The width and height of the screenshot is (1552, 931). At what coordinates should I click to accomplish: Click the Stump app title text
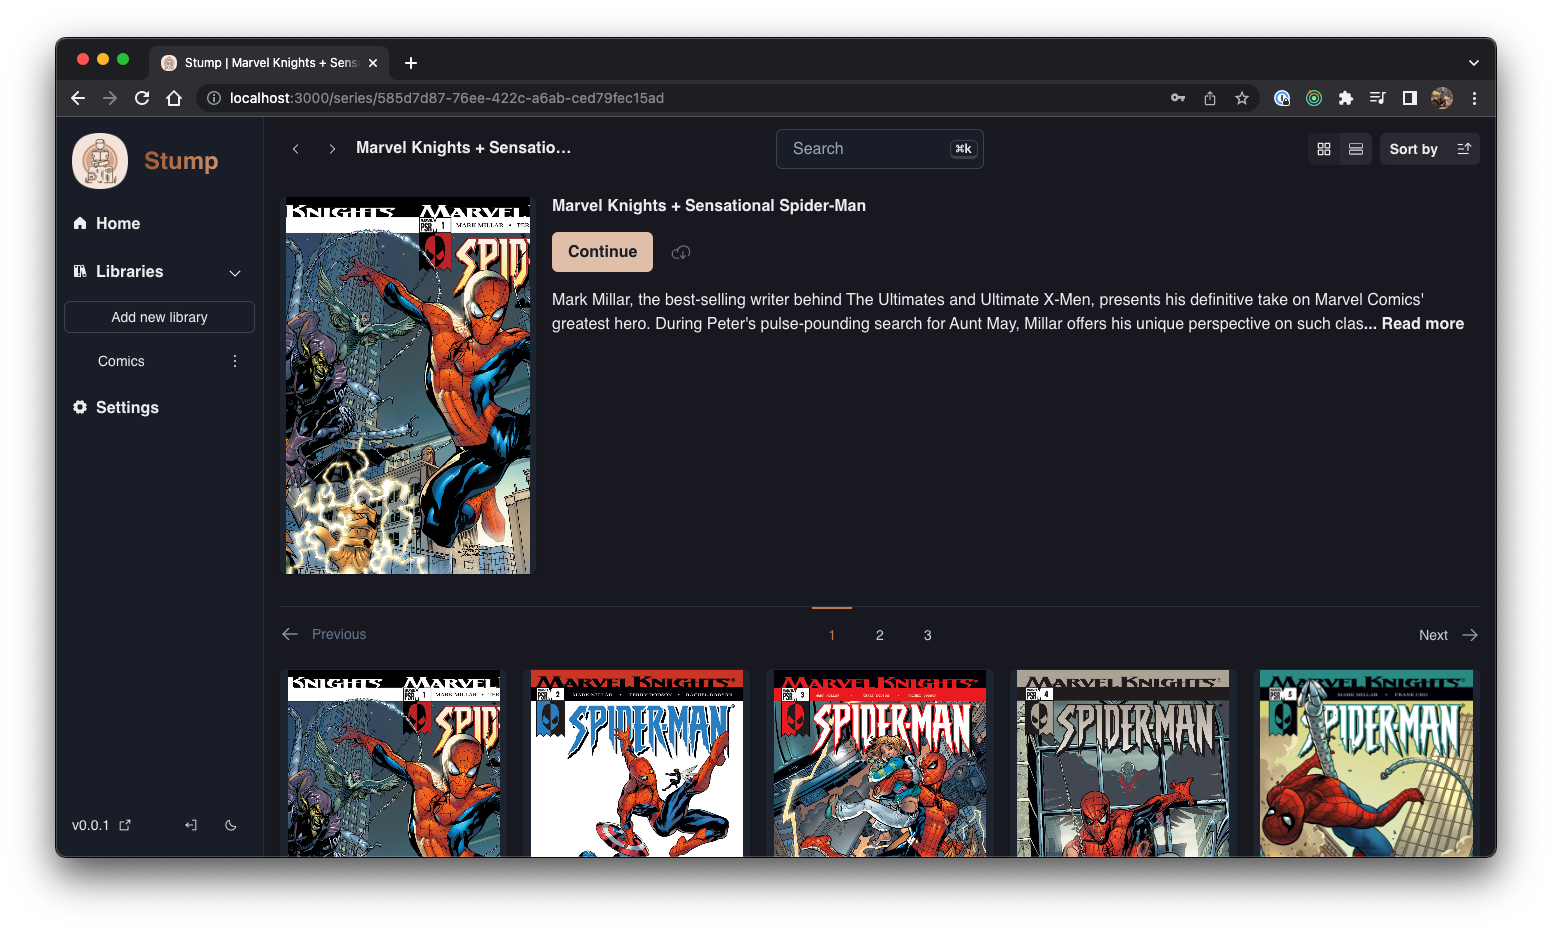(x=181, y=161)
